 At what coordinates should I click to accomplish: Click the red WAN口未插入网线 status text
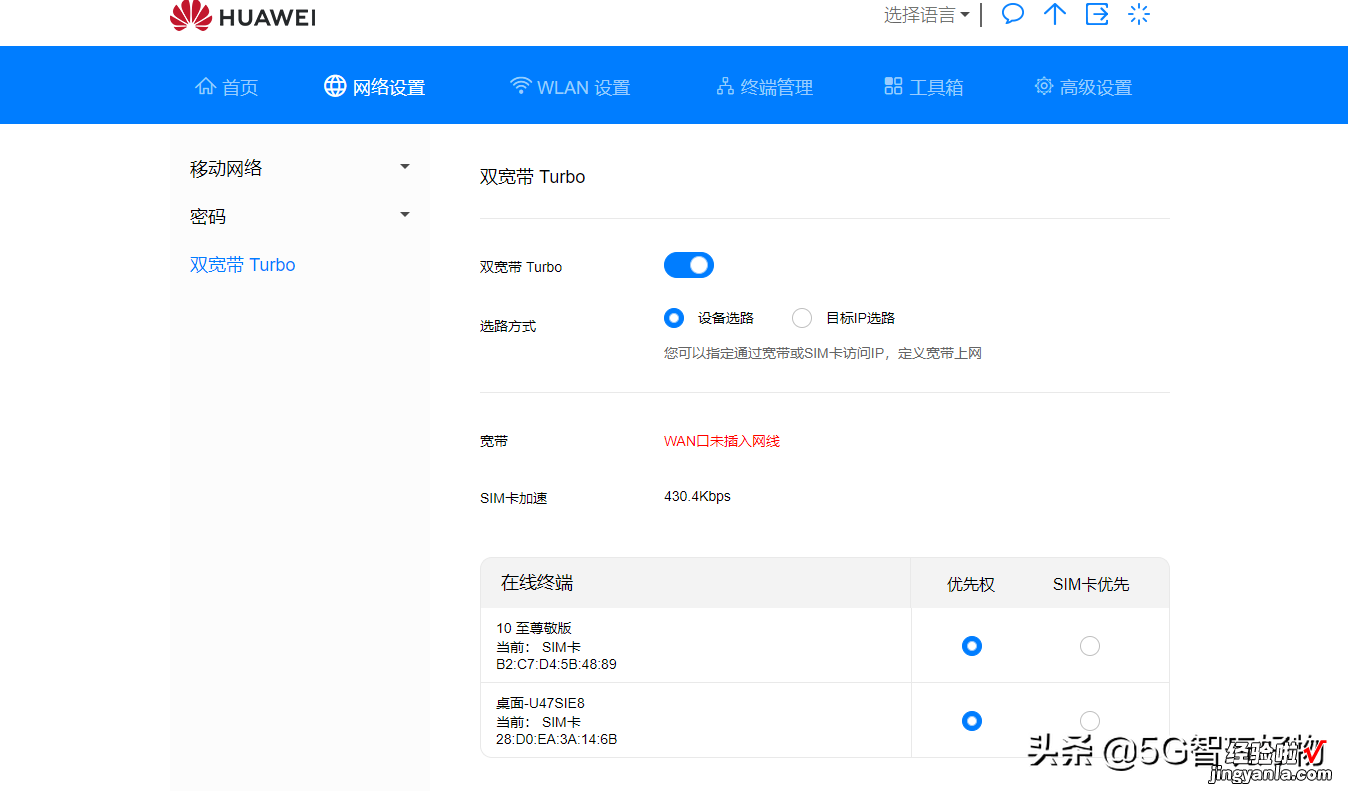[722, 441]
